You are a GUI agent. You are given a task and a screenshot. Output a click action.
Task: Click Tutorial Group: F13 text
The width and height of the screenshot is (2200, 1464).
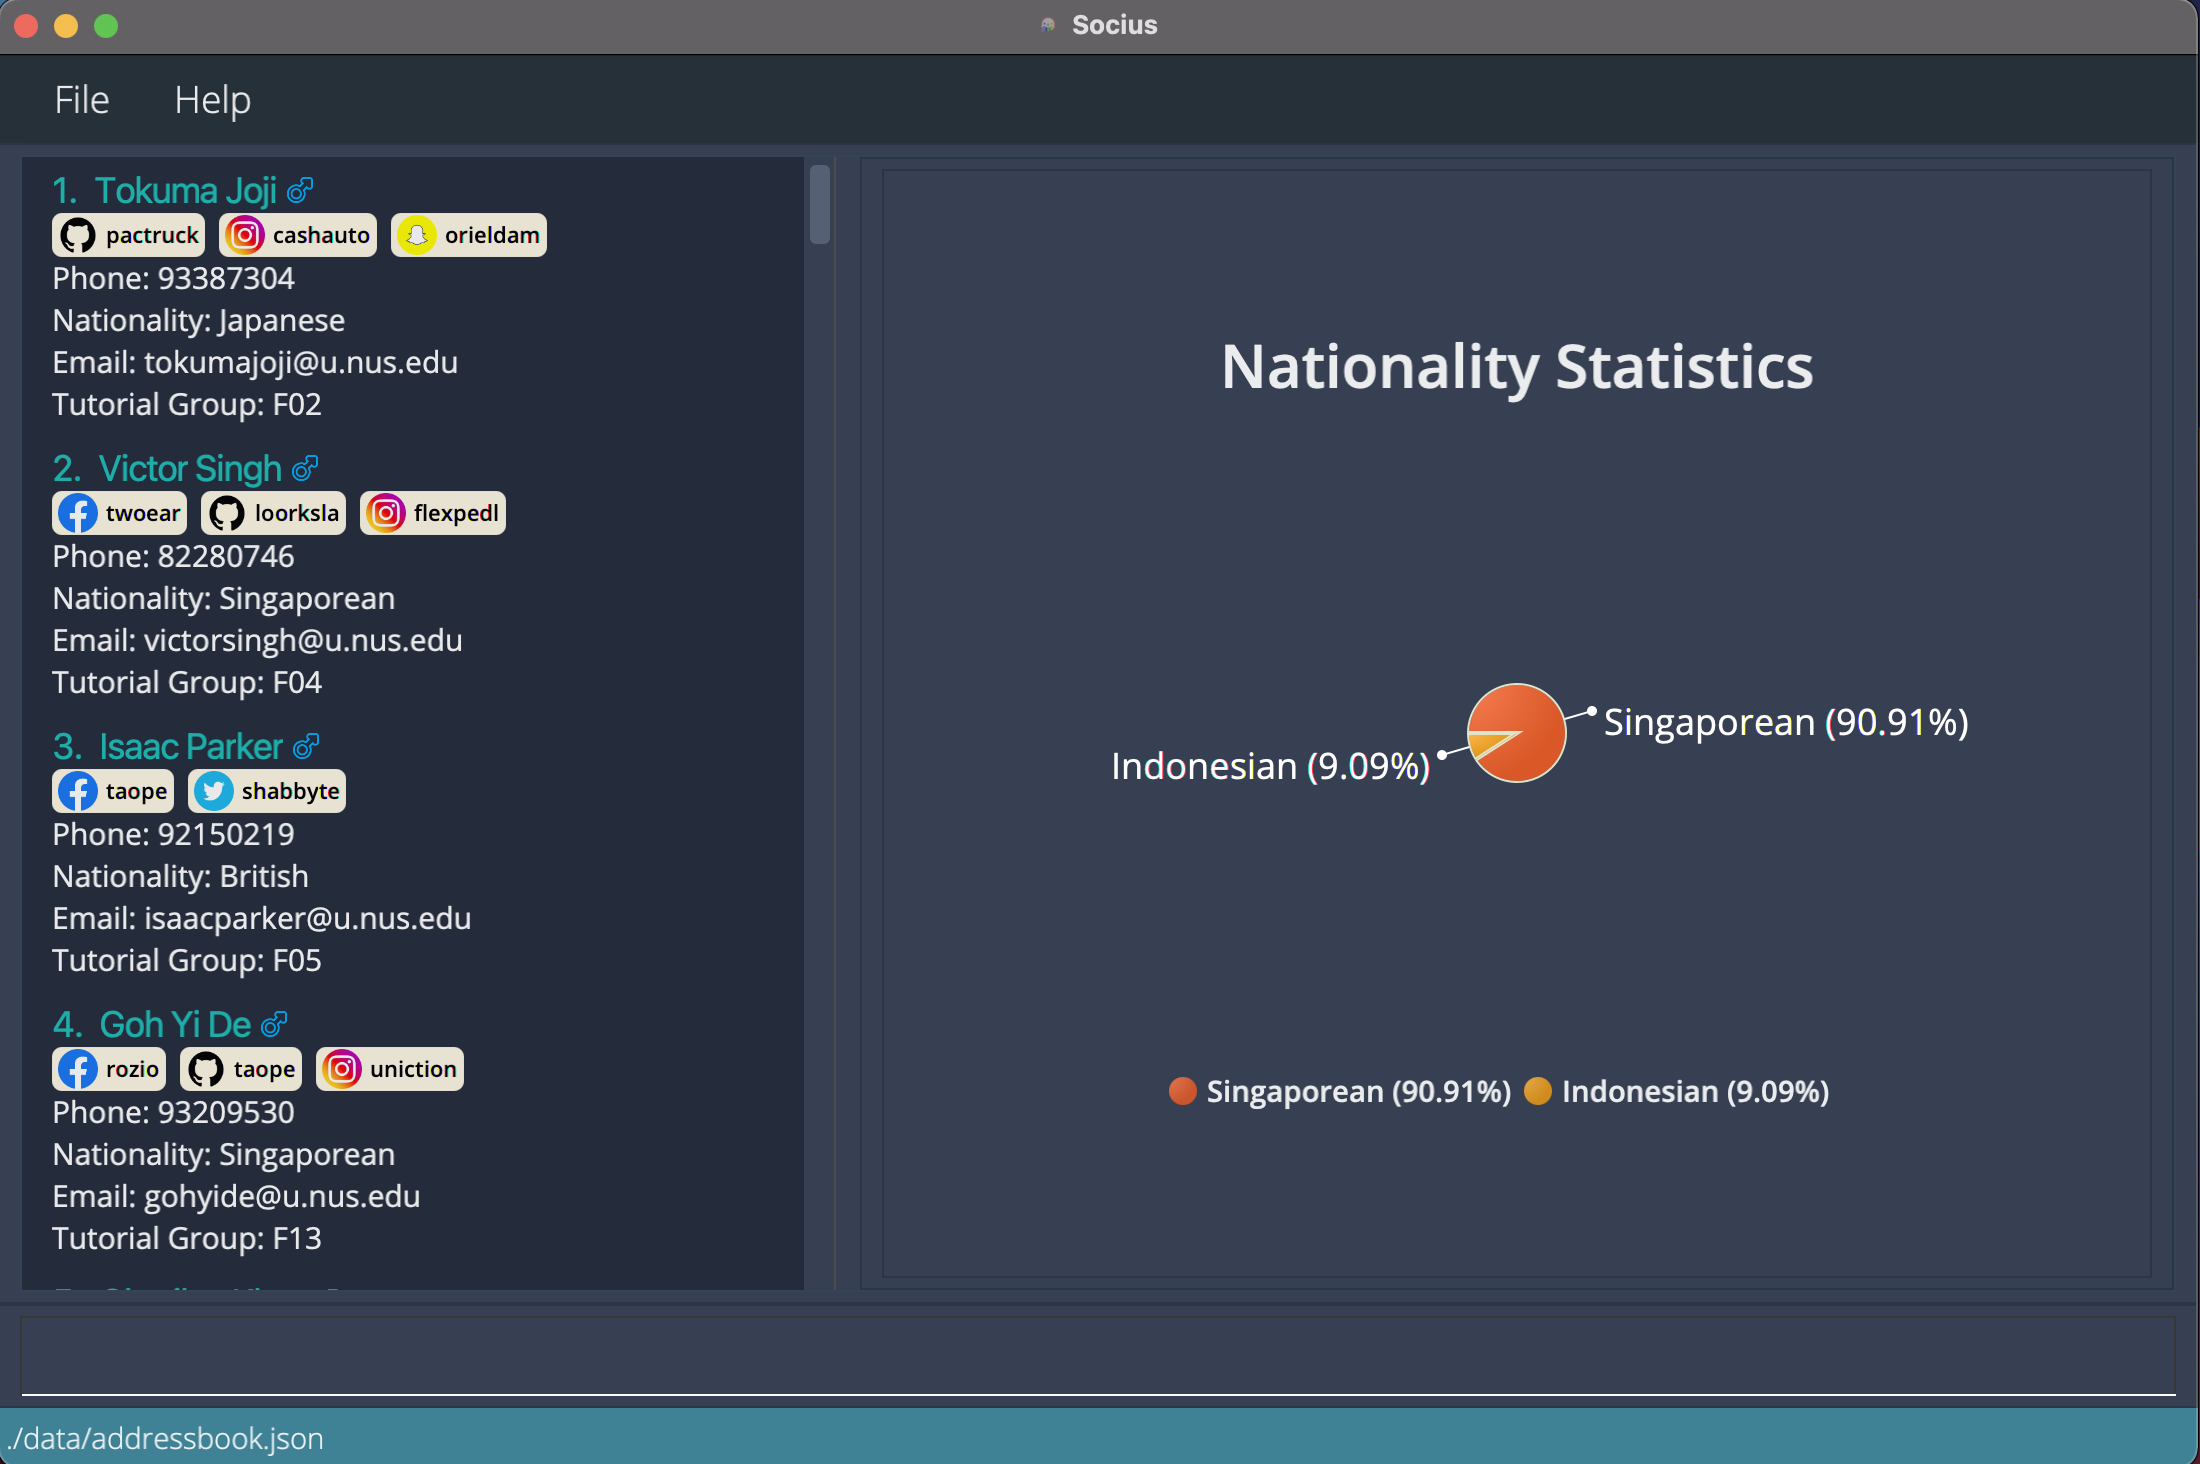pyautogui.click(x=187, y=1238)
